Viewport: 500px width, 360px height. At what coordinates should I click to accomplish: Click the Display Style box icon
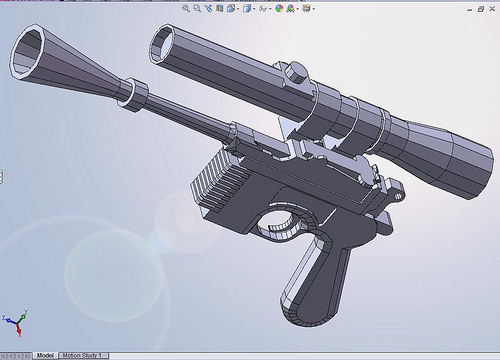pos(247,9)
